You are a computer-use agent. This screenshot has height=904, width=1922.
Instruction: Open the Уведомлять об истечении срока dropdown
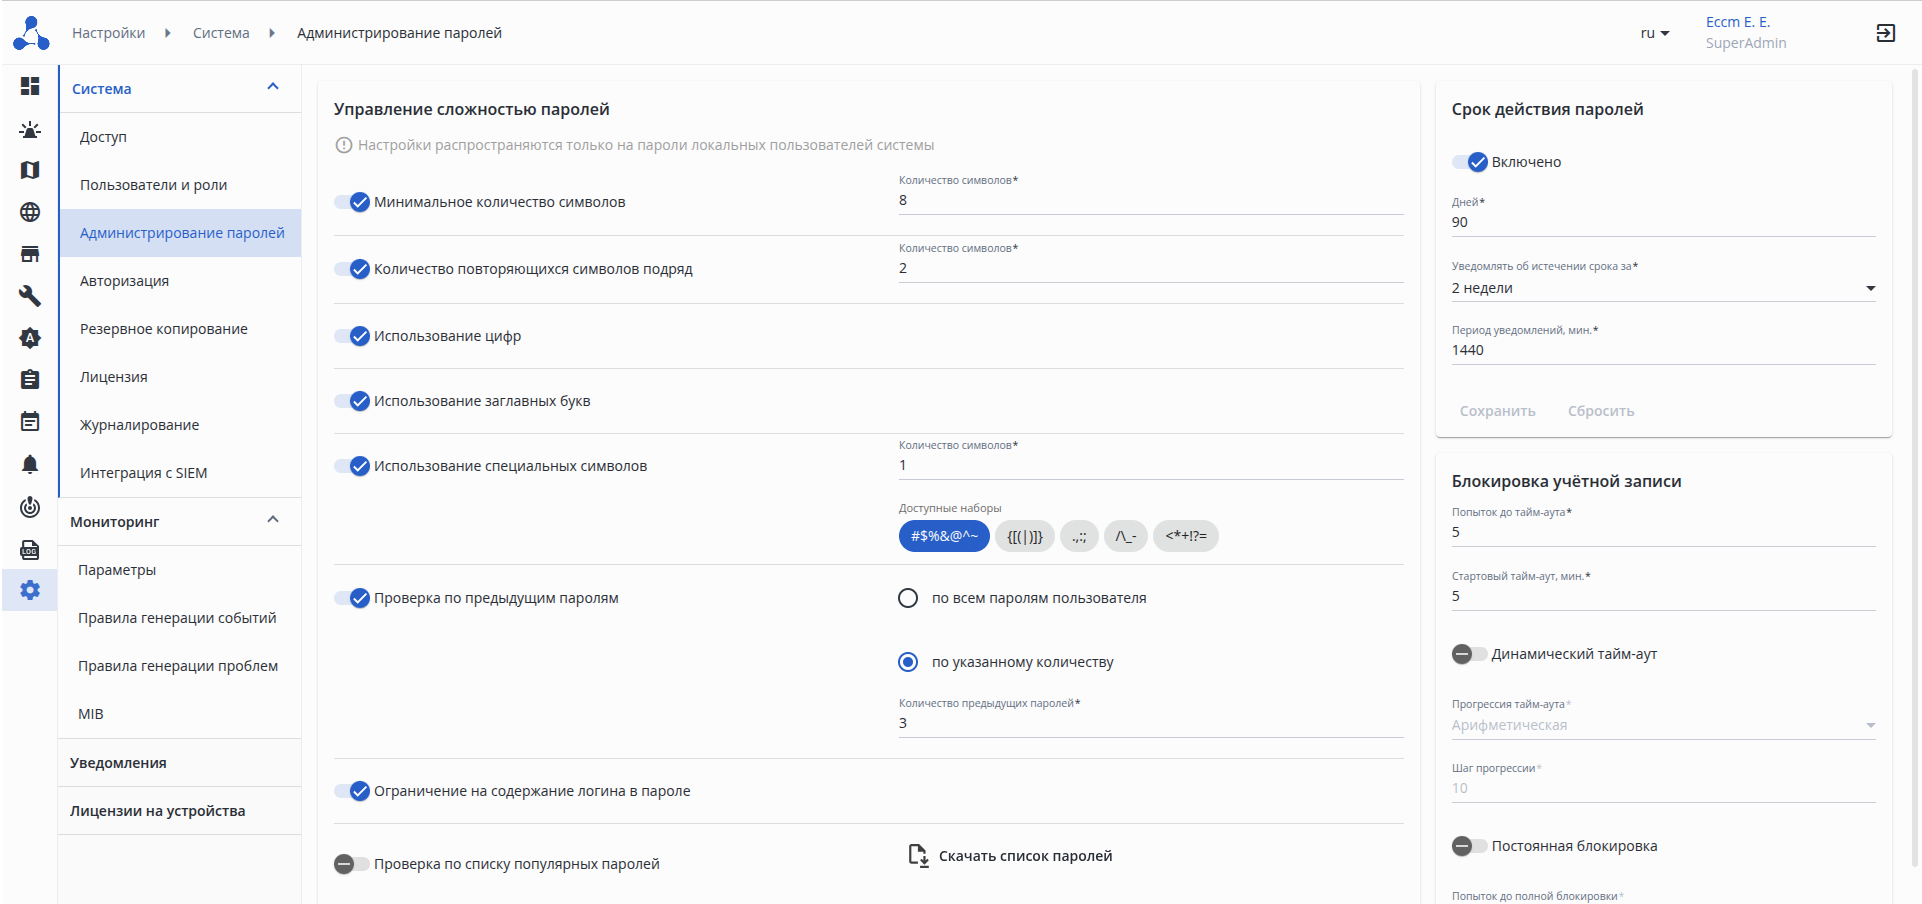(x=1662, y=289)
